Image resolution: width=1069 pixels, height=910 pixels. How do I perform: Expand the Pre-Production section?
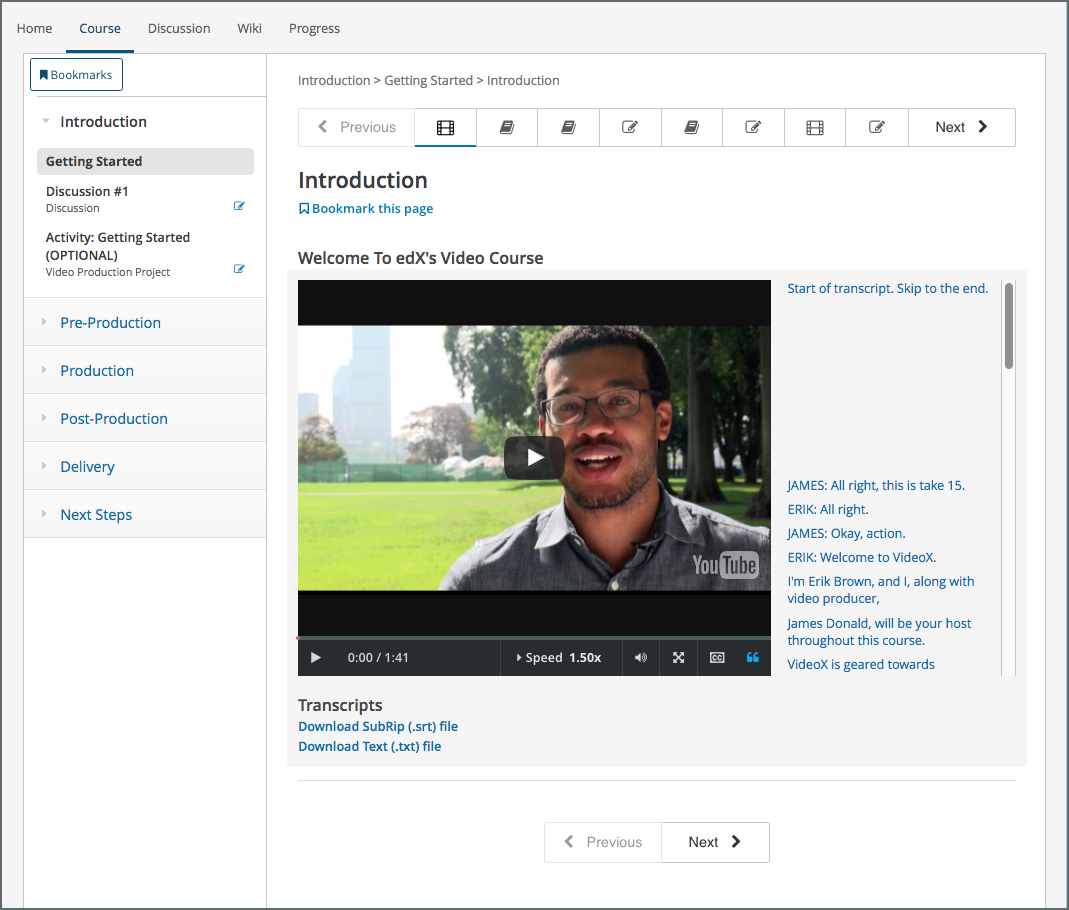click(x=110, y=322)
